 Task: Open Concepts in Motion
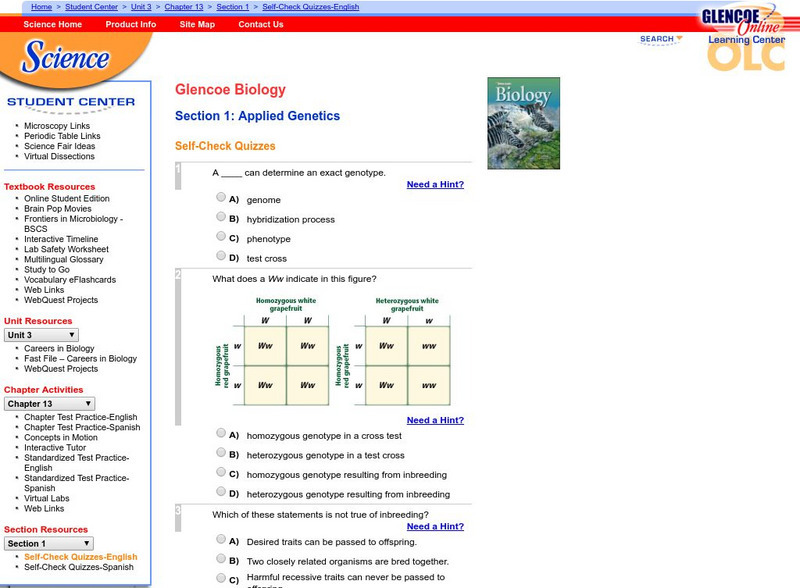click(61, 437)
